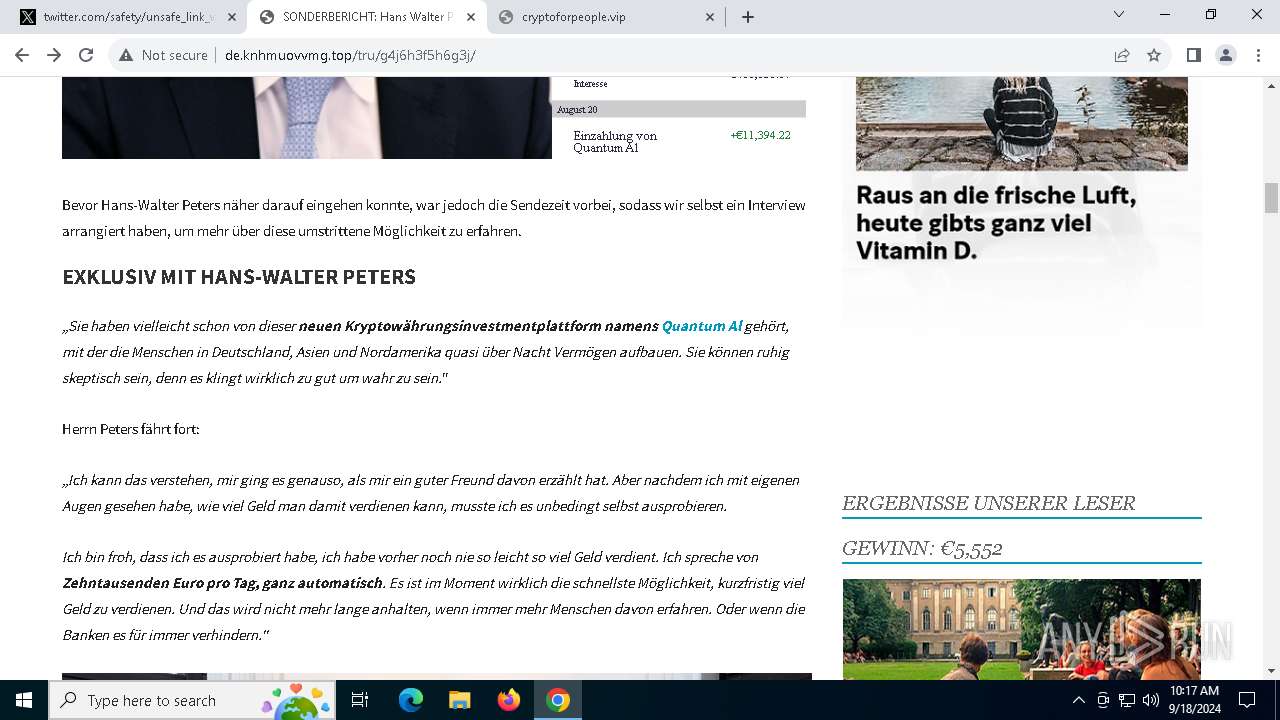1280x720 pixels.
Task: Click the Herrn Peters fährt fort text
Action: pyautogui.click(x=131, y=429)
